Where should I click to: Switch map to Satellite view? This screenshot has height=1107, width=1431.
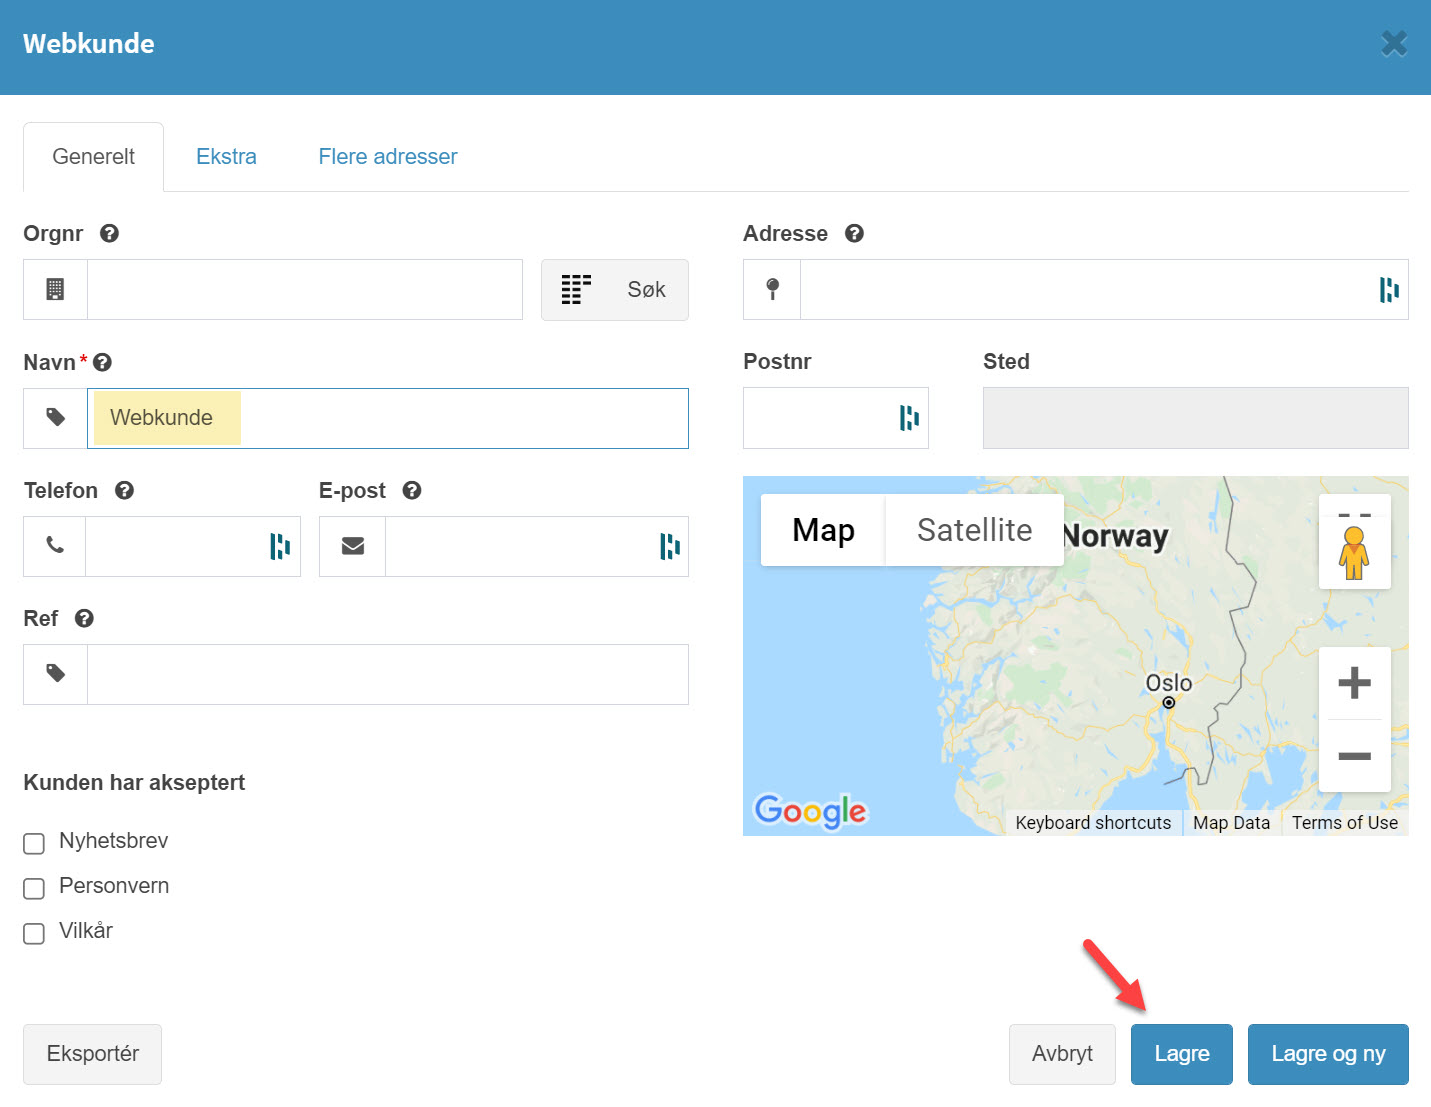(x=974, y=530)
